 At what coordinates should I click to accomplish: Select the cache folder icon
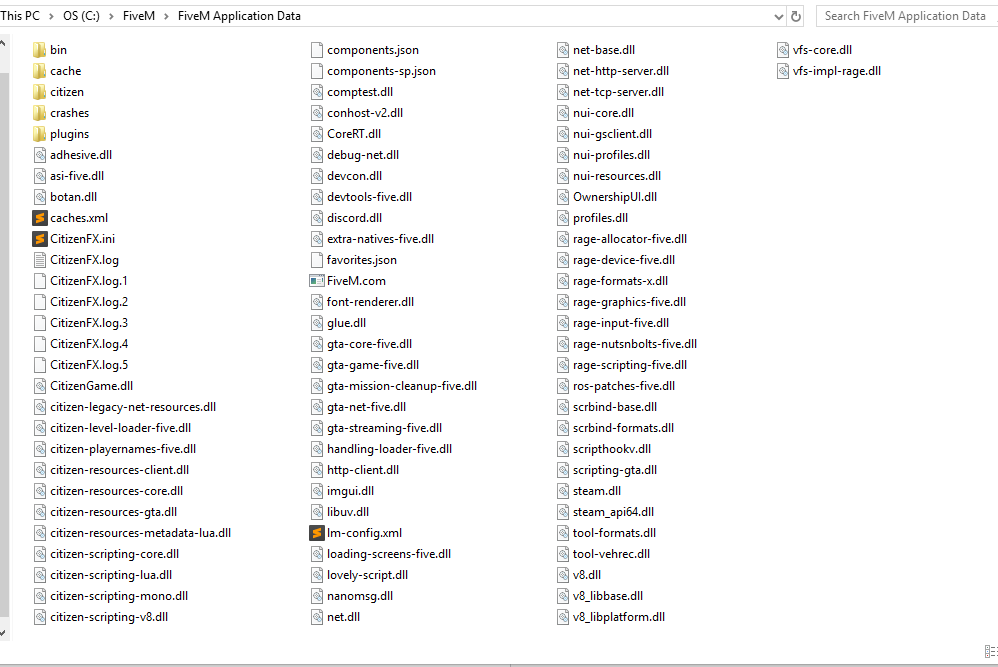pos(39,71)
